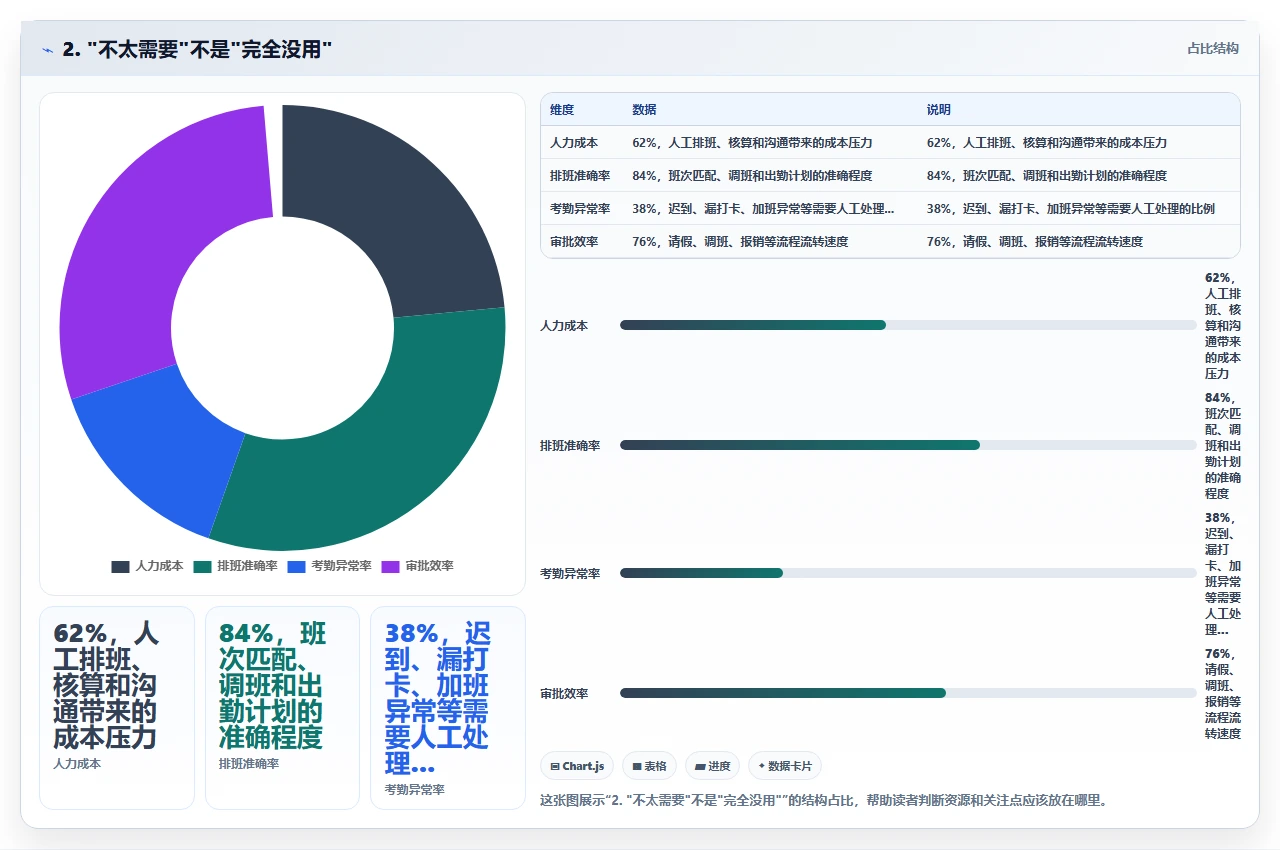
Task: Click the chart description sentence at bottom
Action: [823, 800]
